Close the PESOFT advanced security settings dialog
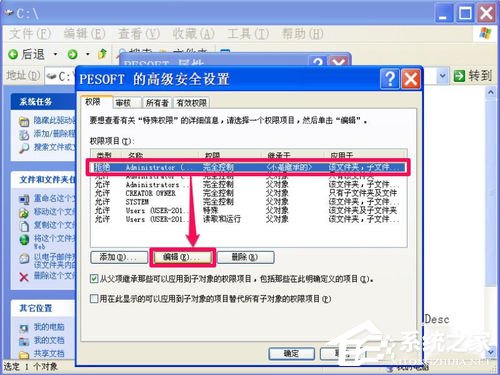Image resolution: width=500 pixels, height=375 pixels. (411, 80)
